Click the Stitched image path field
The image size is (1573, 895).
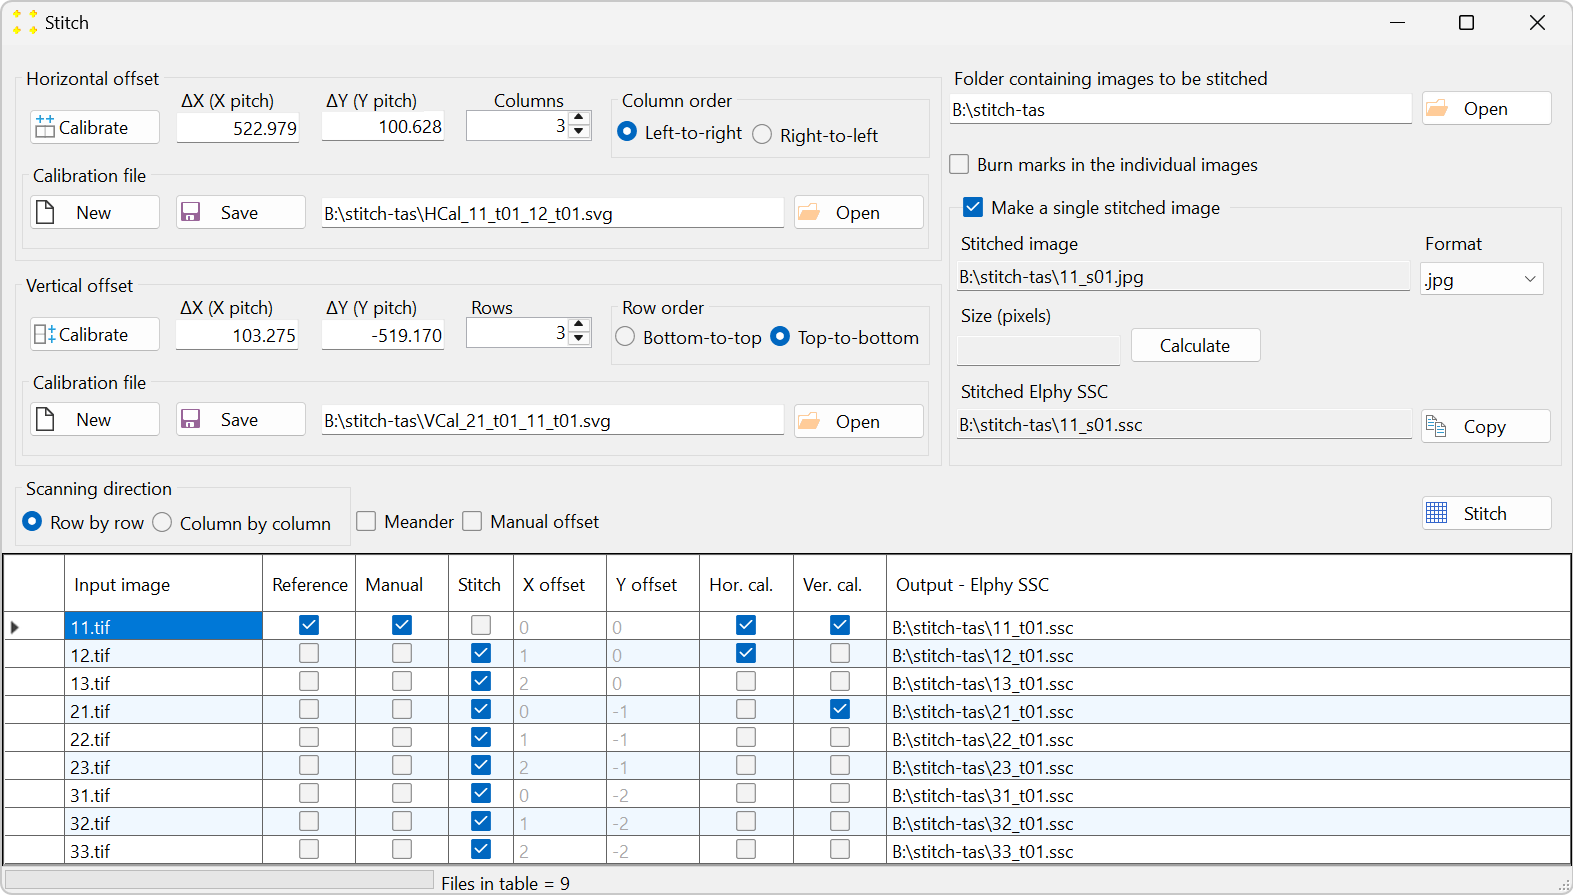tap(1183, 277)
